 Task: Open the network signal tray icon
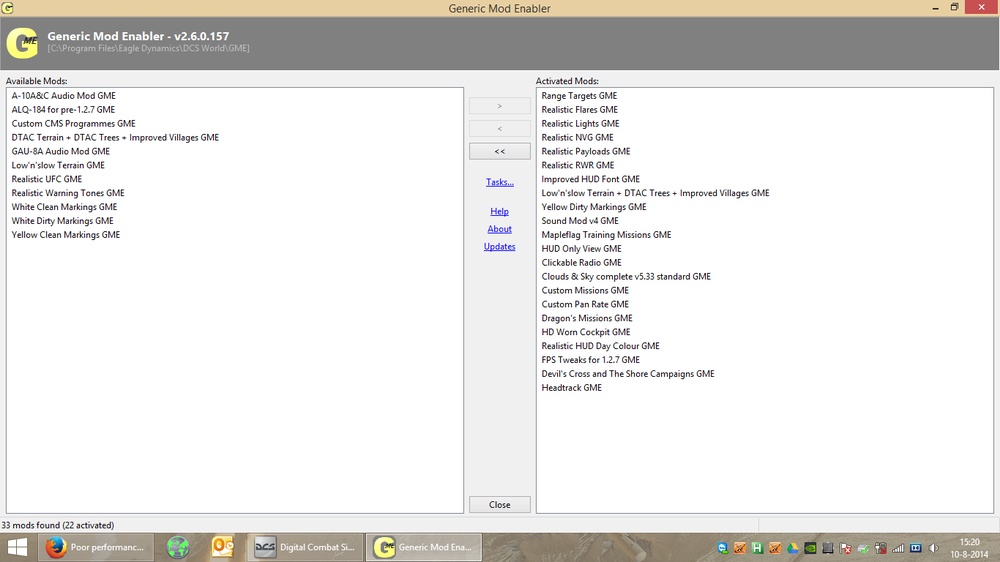tap(898, 548)
